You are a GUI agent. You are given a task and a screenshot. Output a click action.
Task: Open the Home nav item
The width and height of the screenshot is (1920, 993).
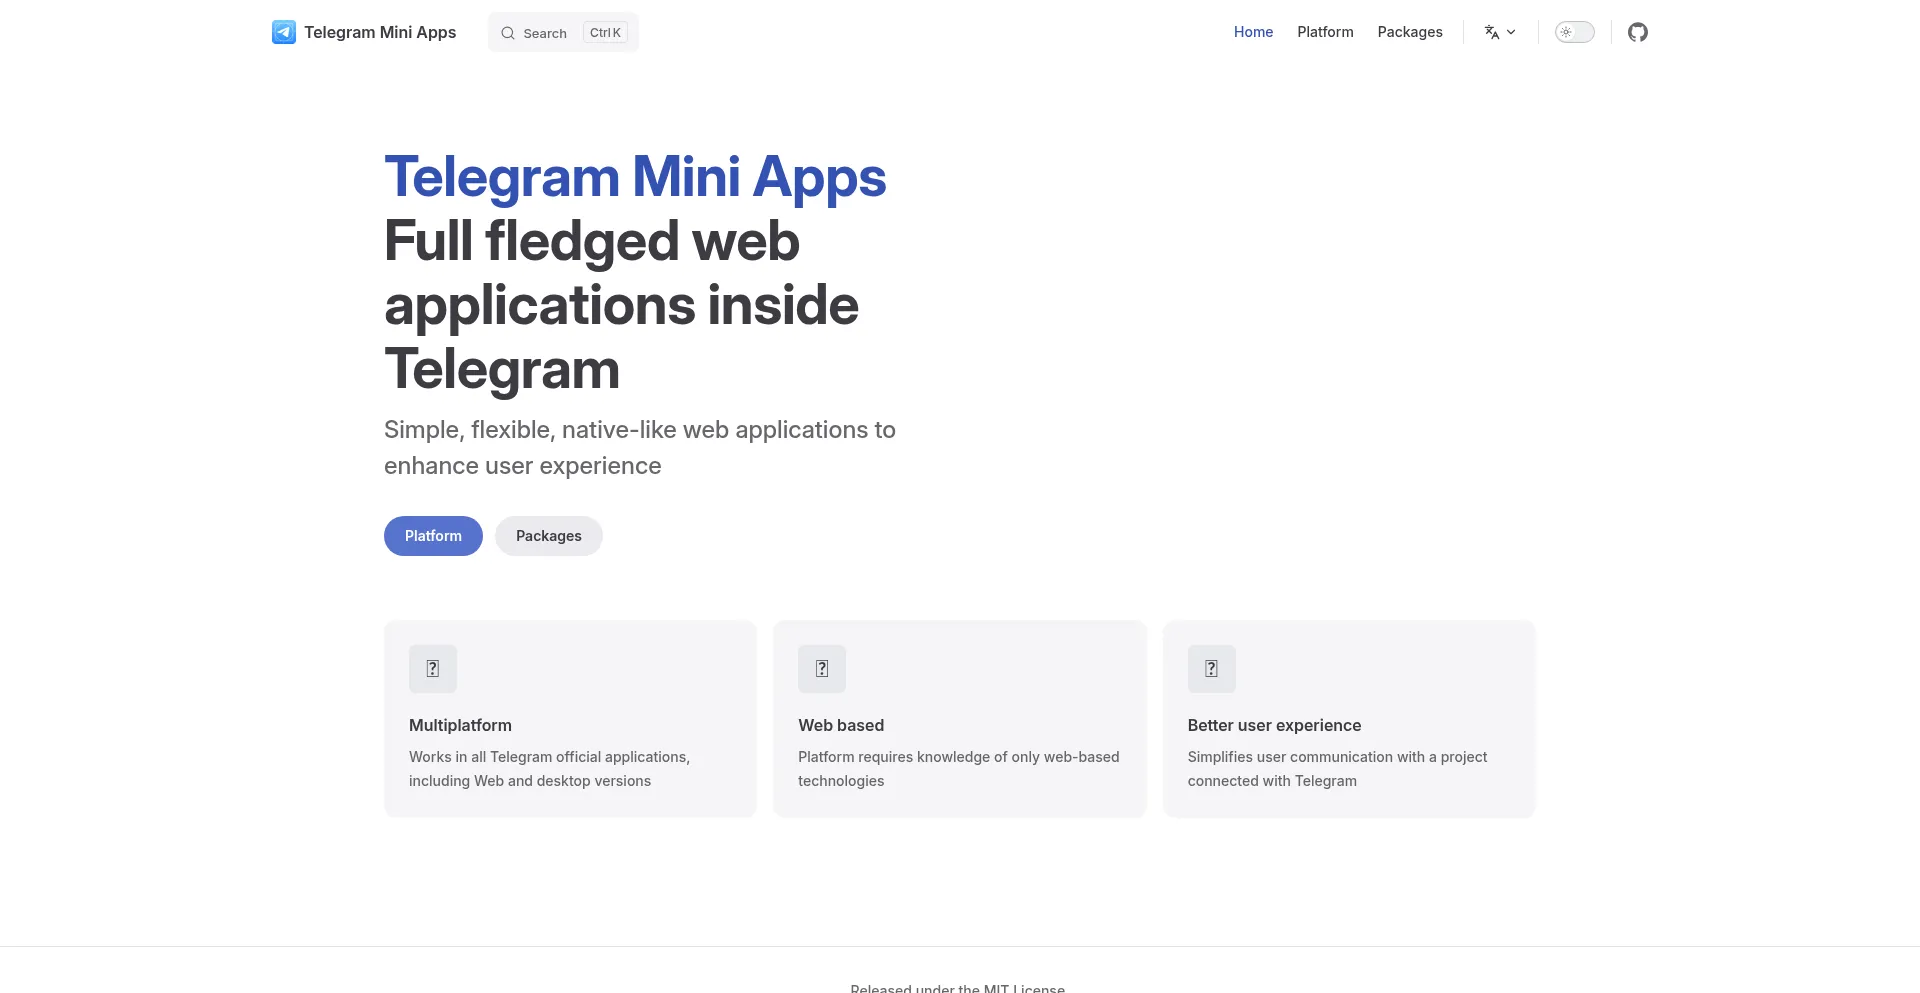point(1253,32)
